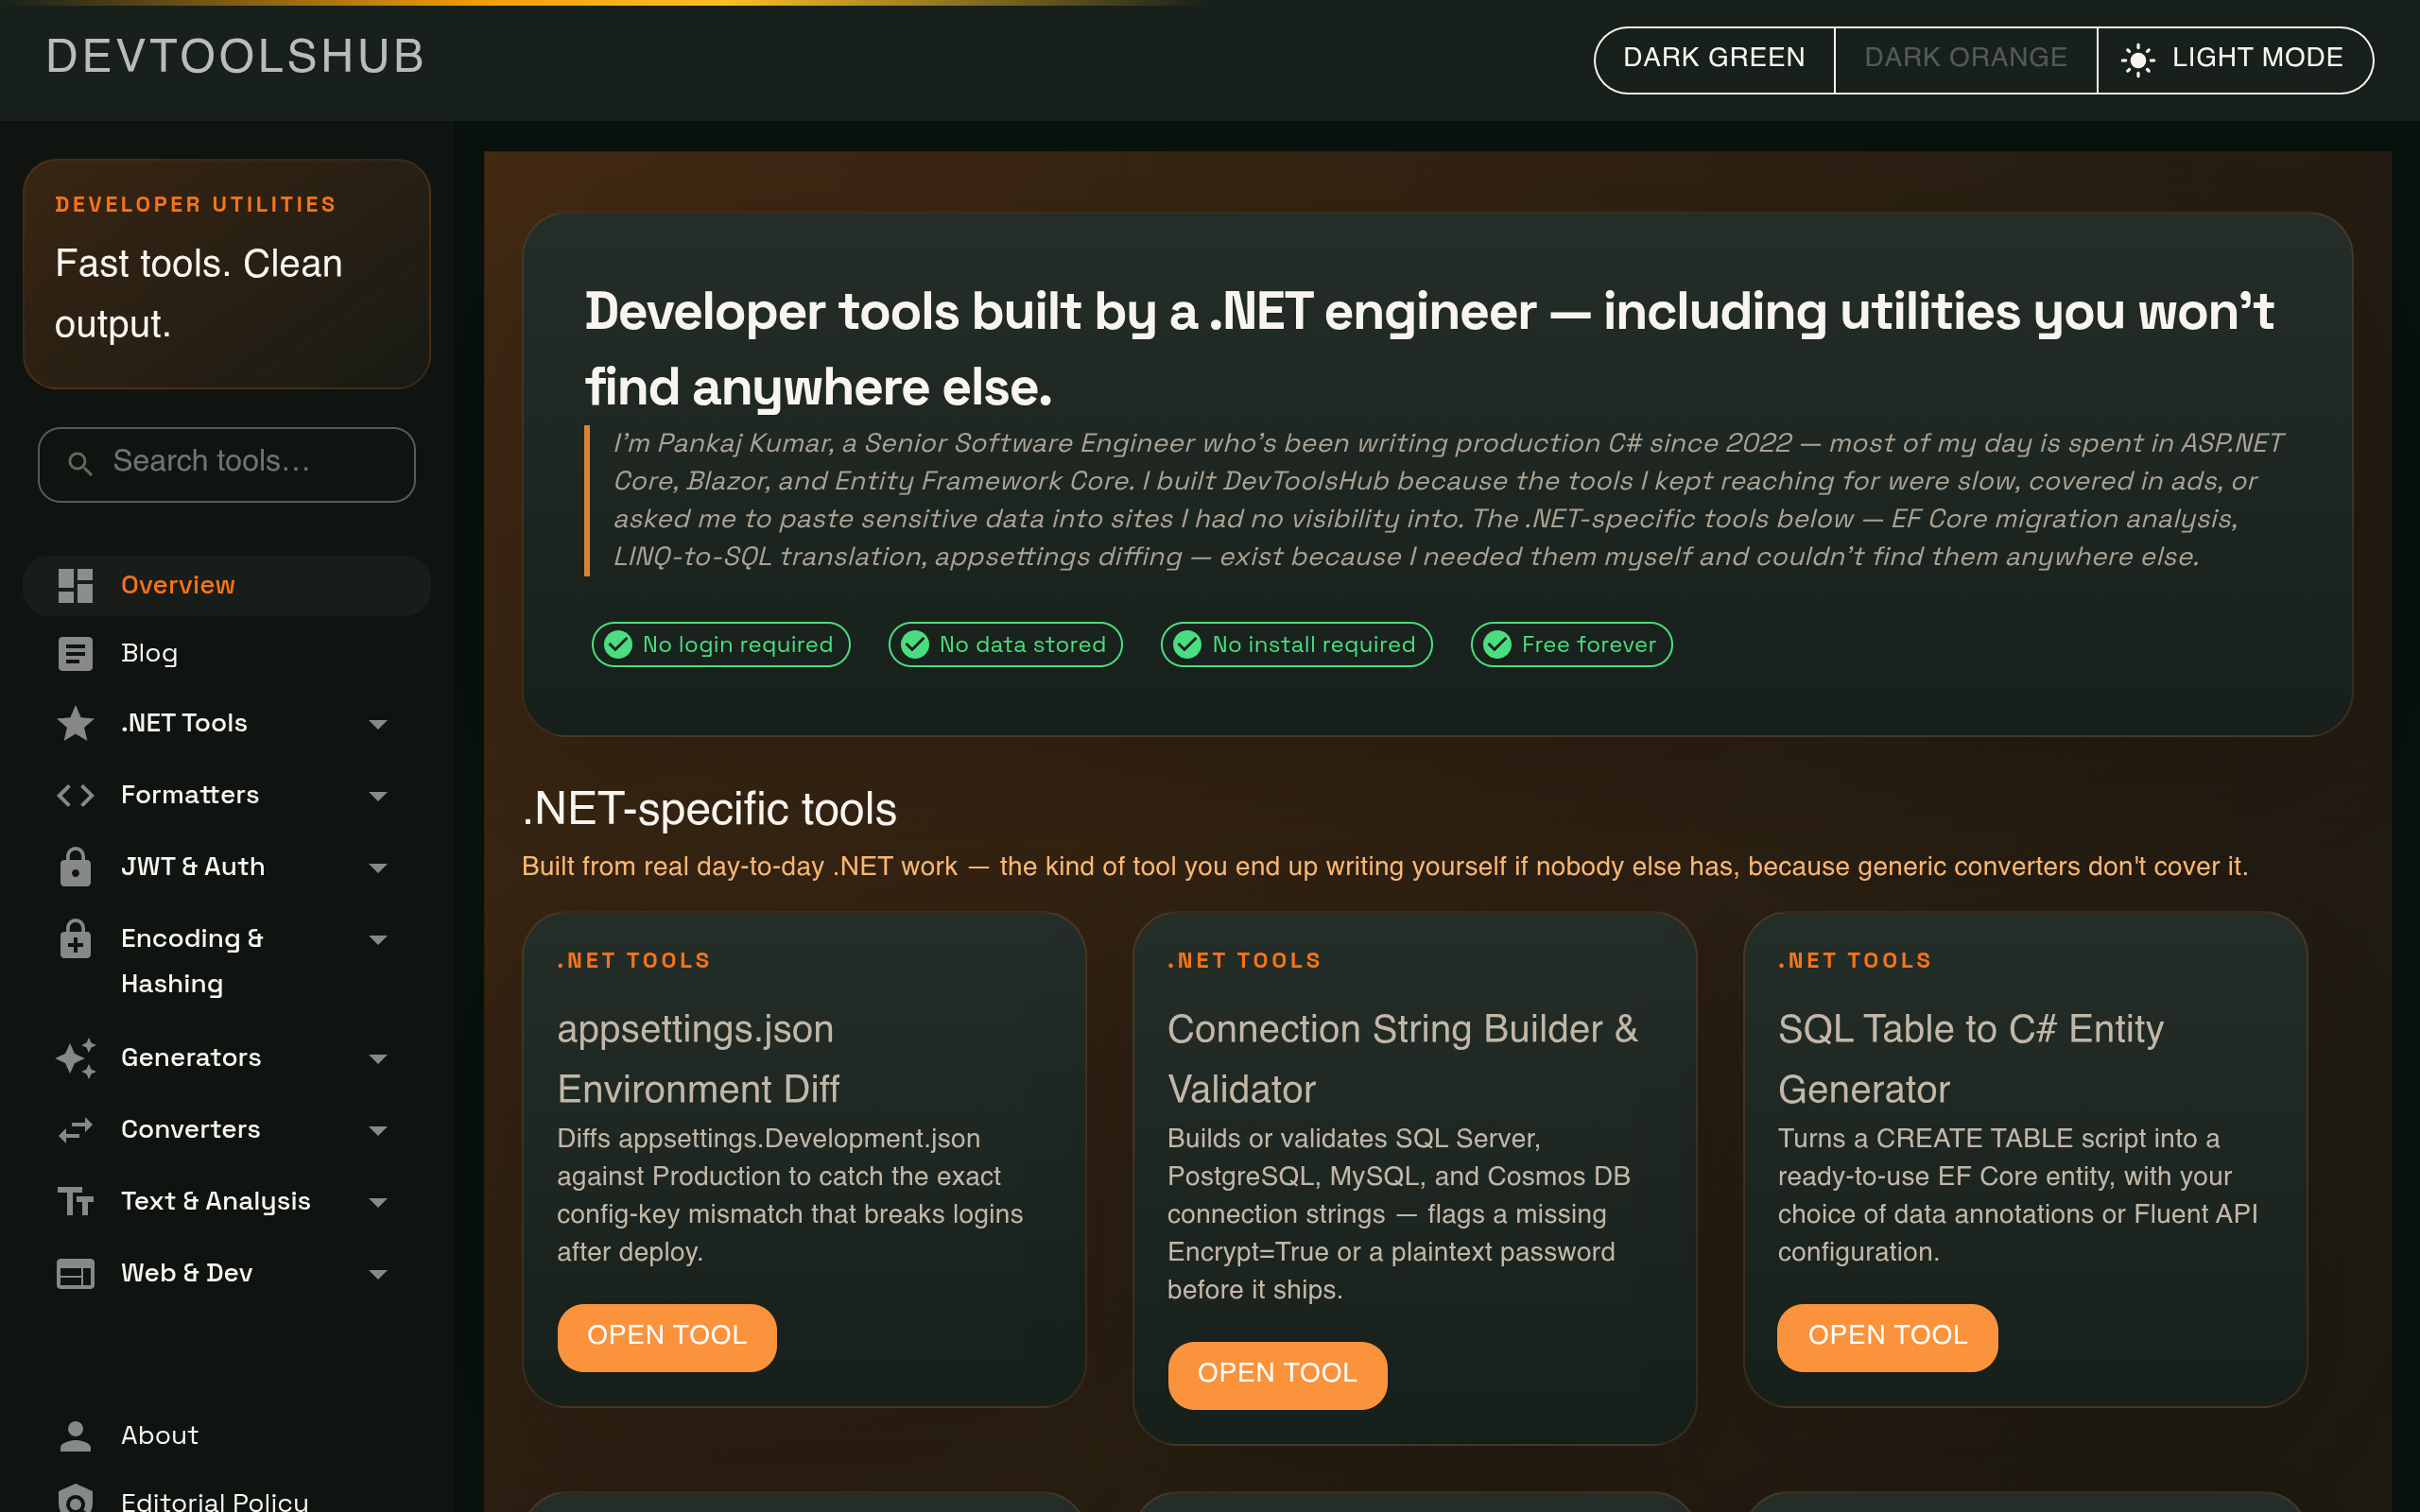Expand the Encoding & Hashing dropdown arrow
This screenshot has width=2420, height=1512.
pyautogui.click(x=378, y=940)
